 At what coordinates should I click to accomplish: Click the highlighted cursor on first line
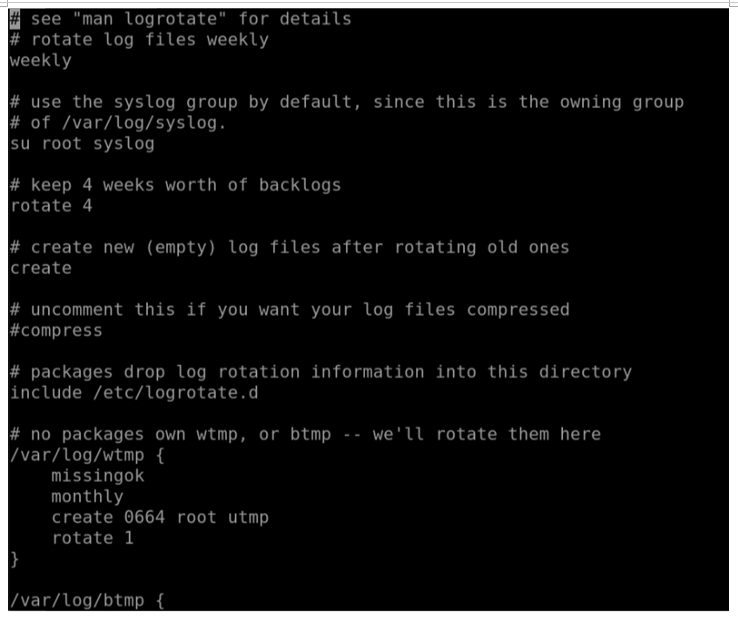(15, 19)
